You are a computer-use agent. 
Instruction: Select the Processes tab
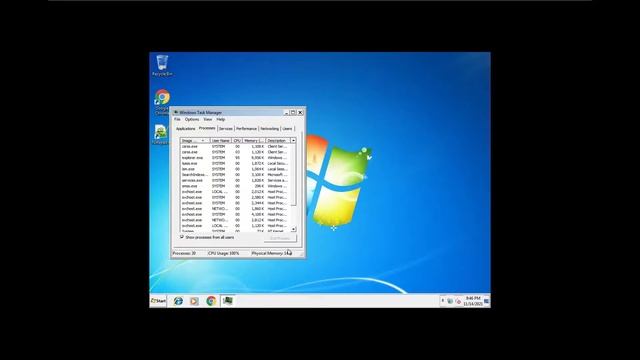[x=207, y=128]
